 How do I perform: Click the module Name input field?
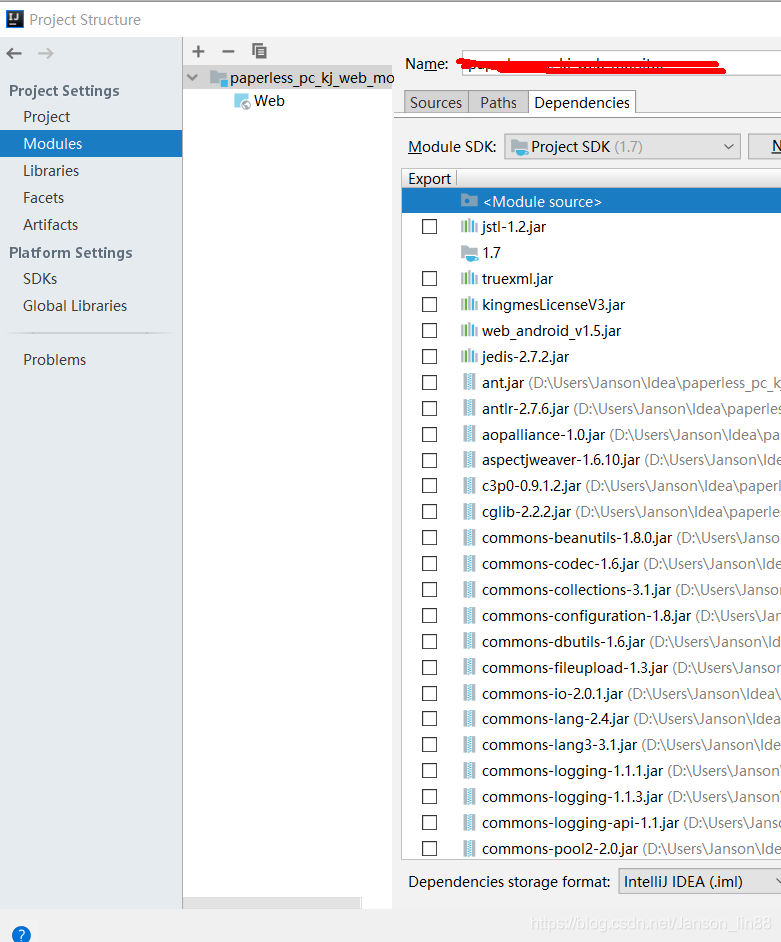(x=621, y=64)
